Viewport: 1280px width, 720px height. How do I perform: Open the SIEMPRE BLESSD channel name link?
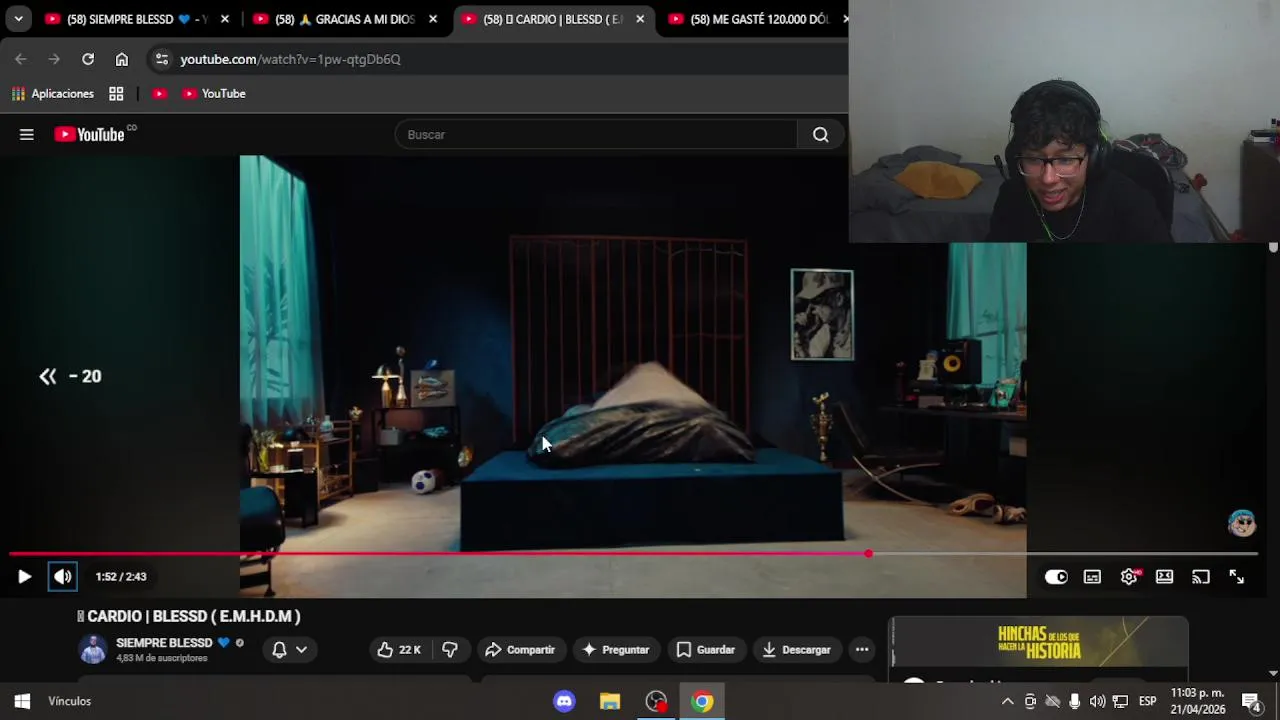(x=164, y=643)
